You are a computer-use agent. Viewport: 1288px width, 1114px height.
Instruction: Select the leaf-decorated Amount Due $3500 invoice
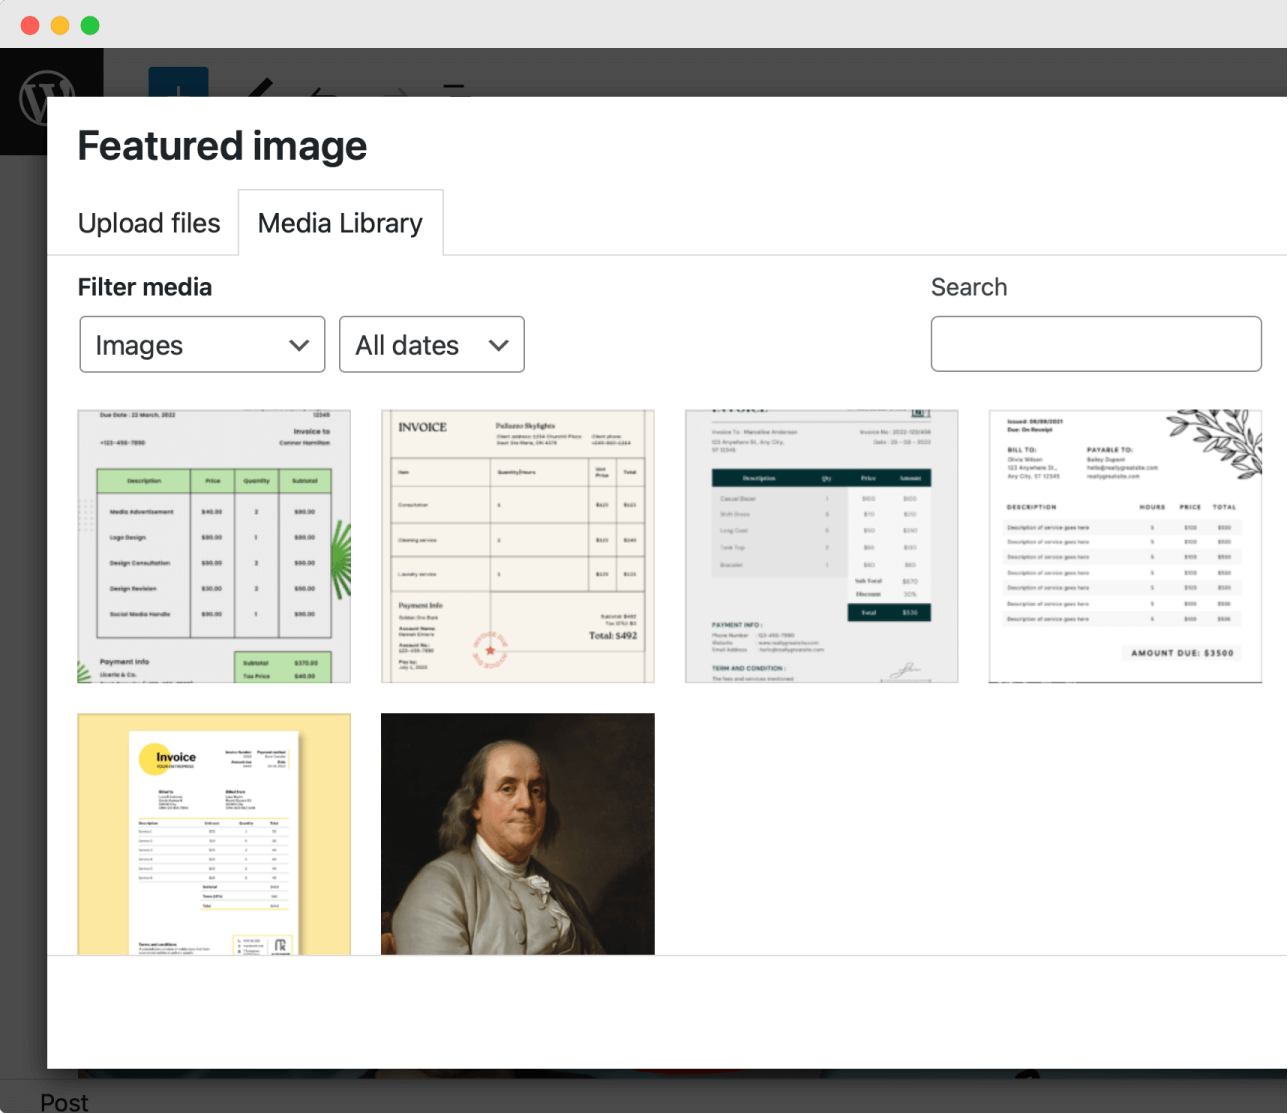click(1125, 546)
